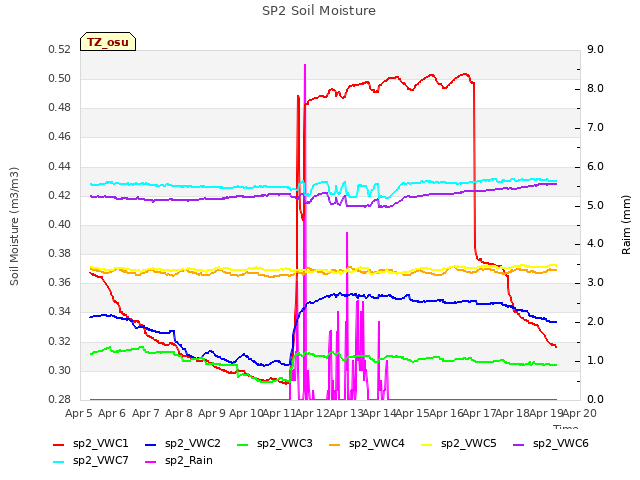The height and width of the screenshot is (480, 640).
Task: Click the yellow sp2_VWC5 legend swatch
Action: click(427, 445)
